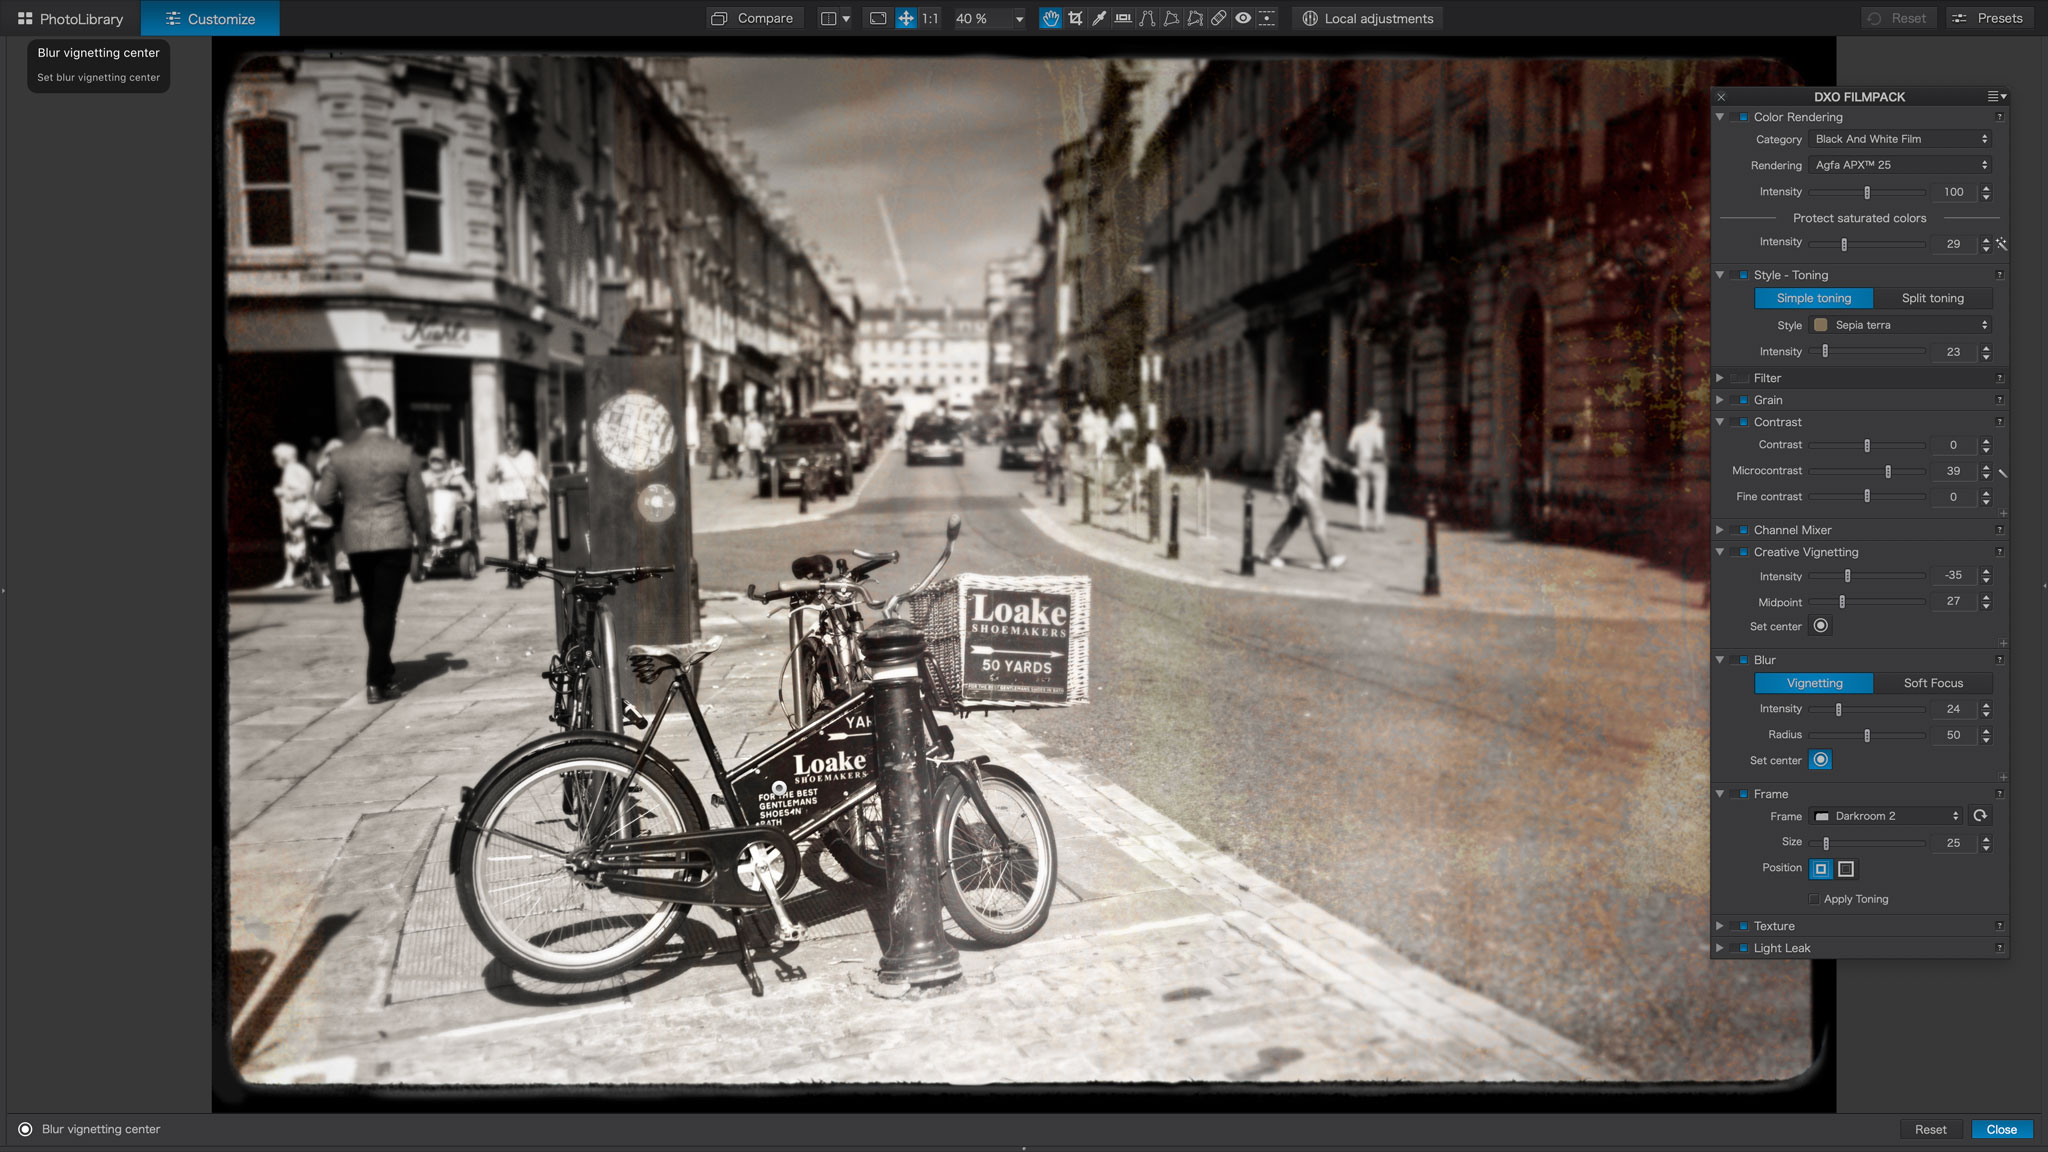Click the Blur Set center target button

point(1821,760)
